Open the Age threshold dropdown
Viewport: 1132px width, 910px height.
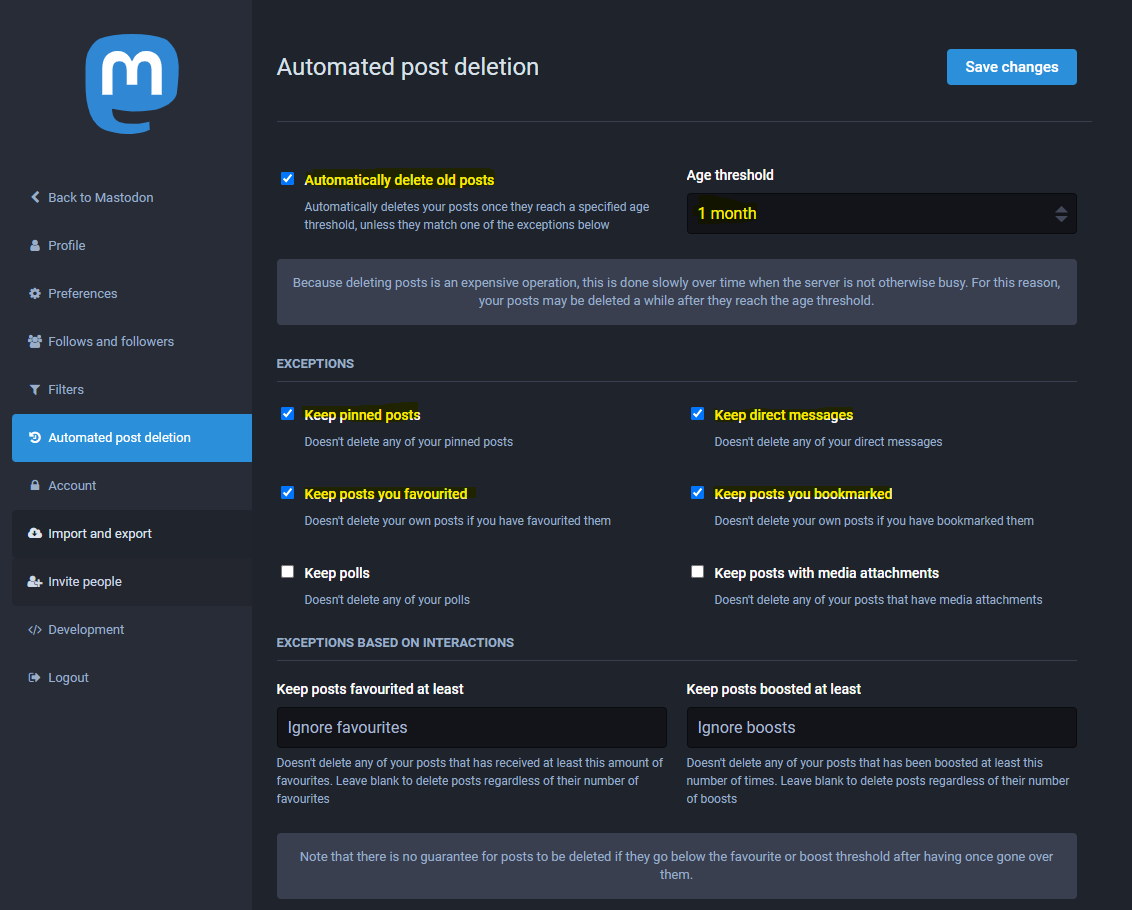point(881,214)
